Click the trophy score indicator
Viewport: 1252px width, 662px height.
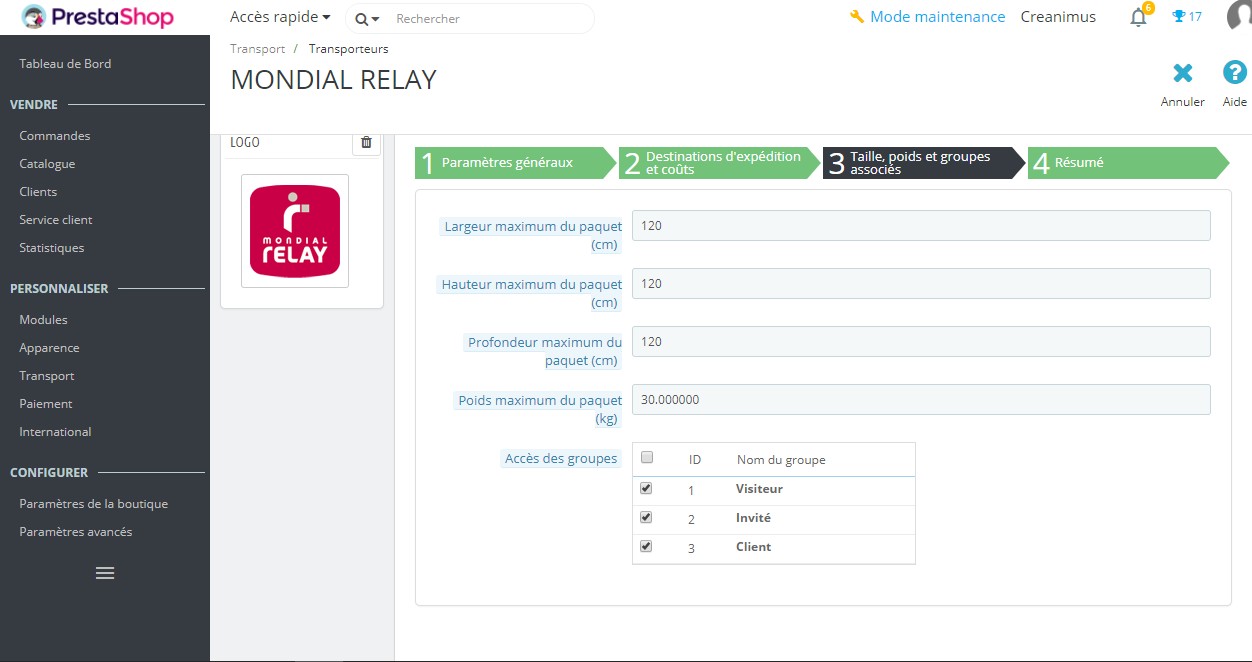pos(1187,17)
